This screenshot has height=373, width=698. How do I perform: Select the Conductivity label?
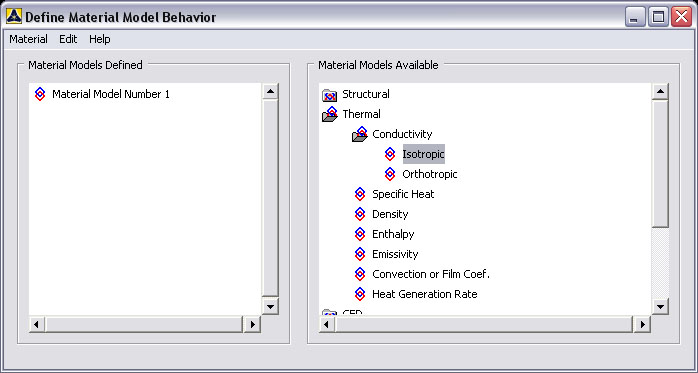tap(402, 134)
